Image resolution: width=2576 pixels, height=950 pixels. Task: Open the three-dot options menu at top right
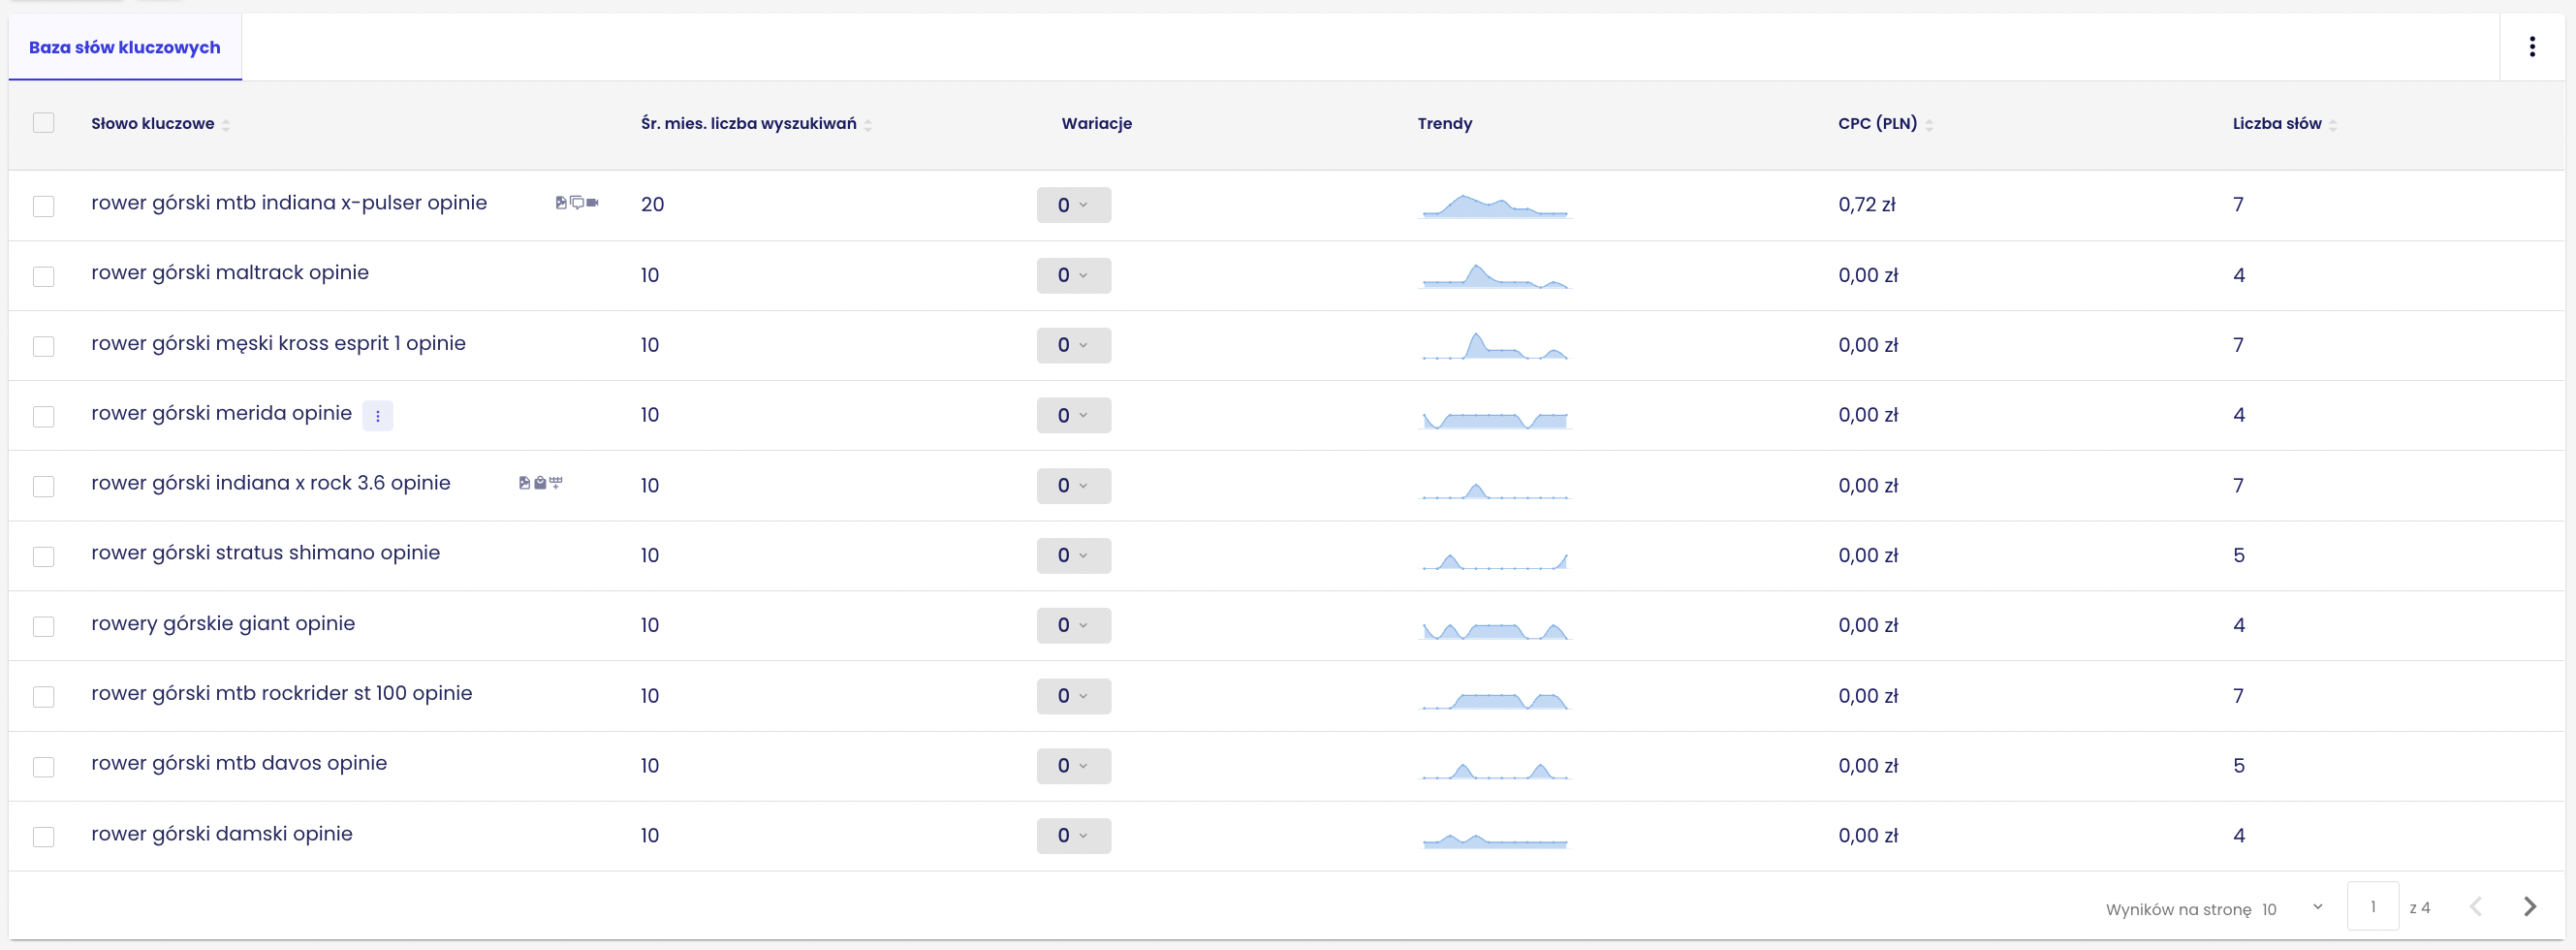click(x=2532, y=47)
